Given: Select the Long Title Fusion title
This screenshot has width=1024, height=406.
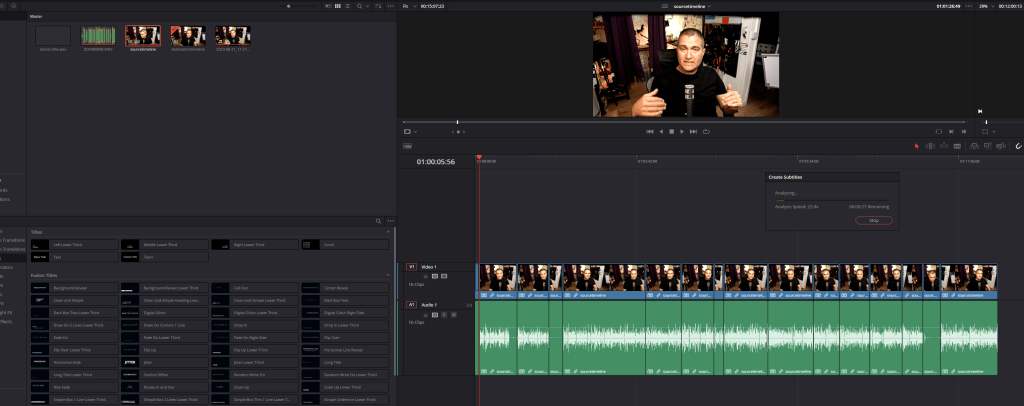Looking at the screenshot, I should coord(345,362).
